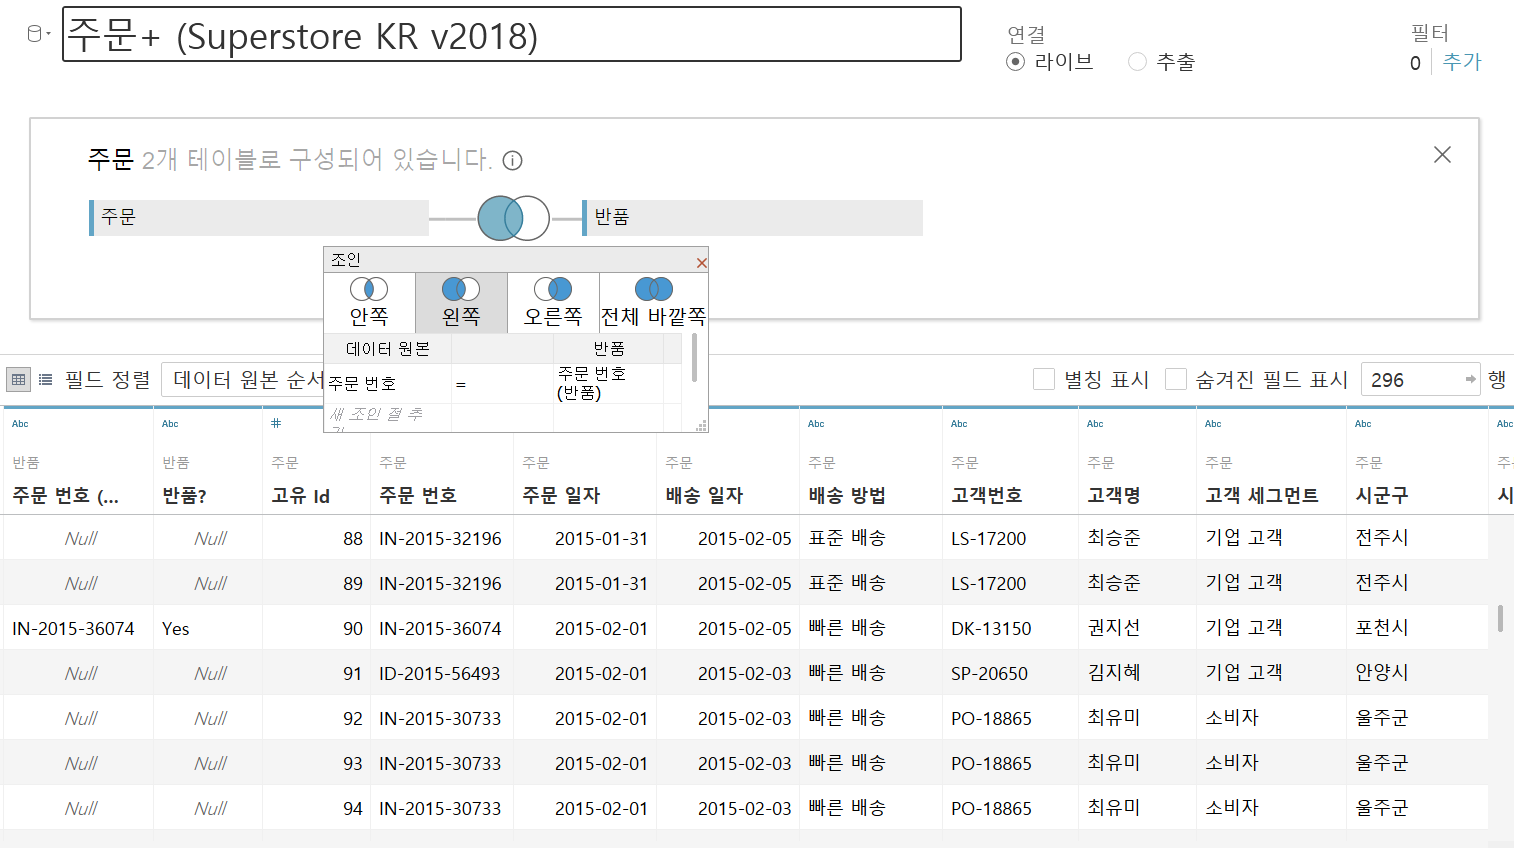Click 새 조인 절 추가 placeholder row

[x=388, y=418]
